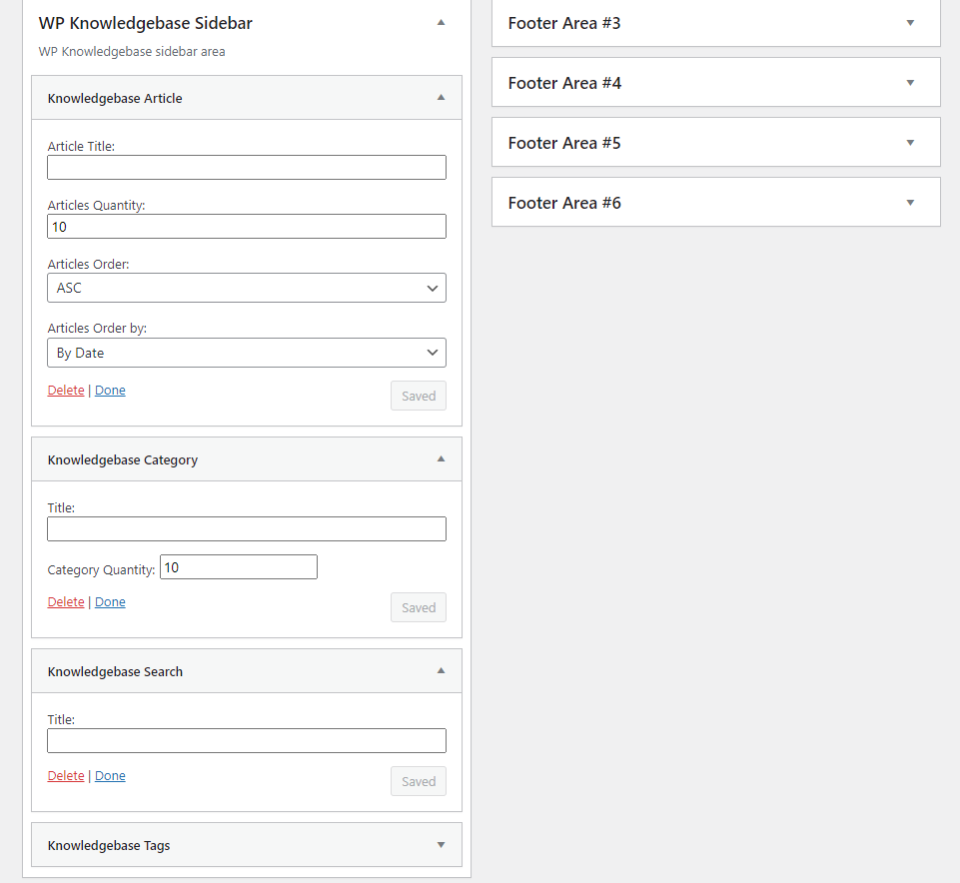Delete the Knowledgebase Article widget

click(x=66, y=391)
